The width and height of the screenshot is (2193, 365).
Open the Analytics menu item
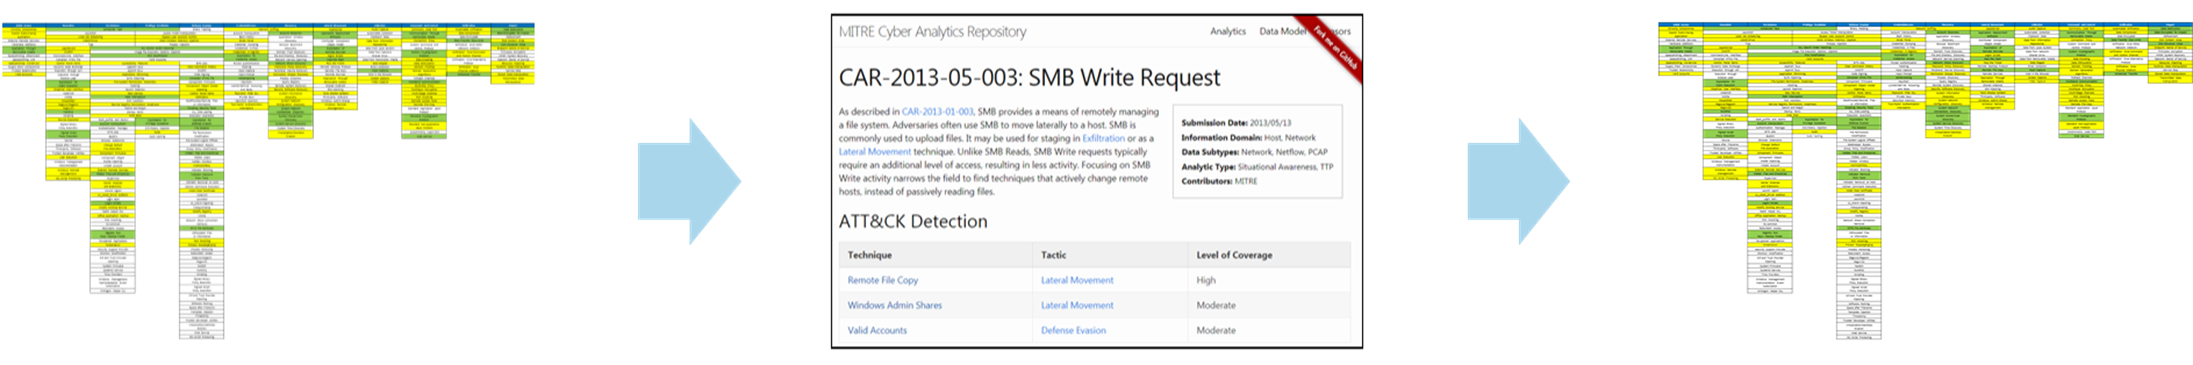point(1227,32)
